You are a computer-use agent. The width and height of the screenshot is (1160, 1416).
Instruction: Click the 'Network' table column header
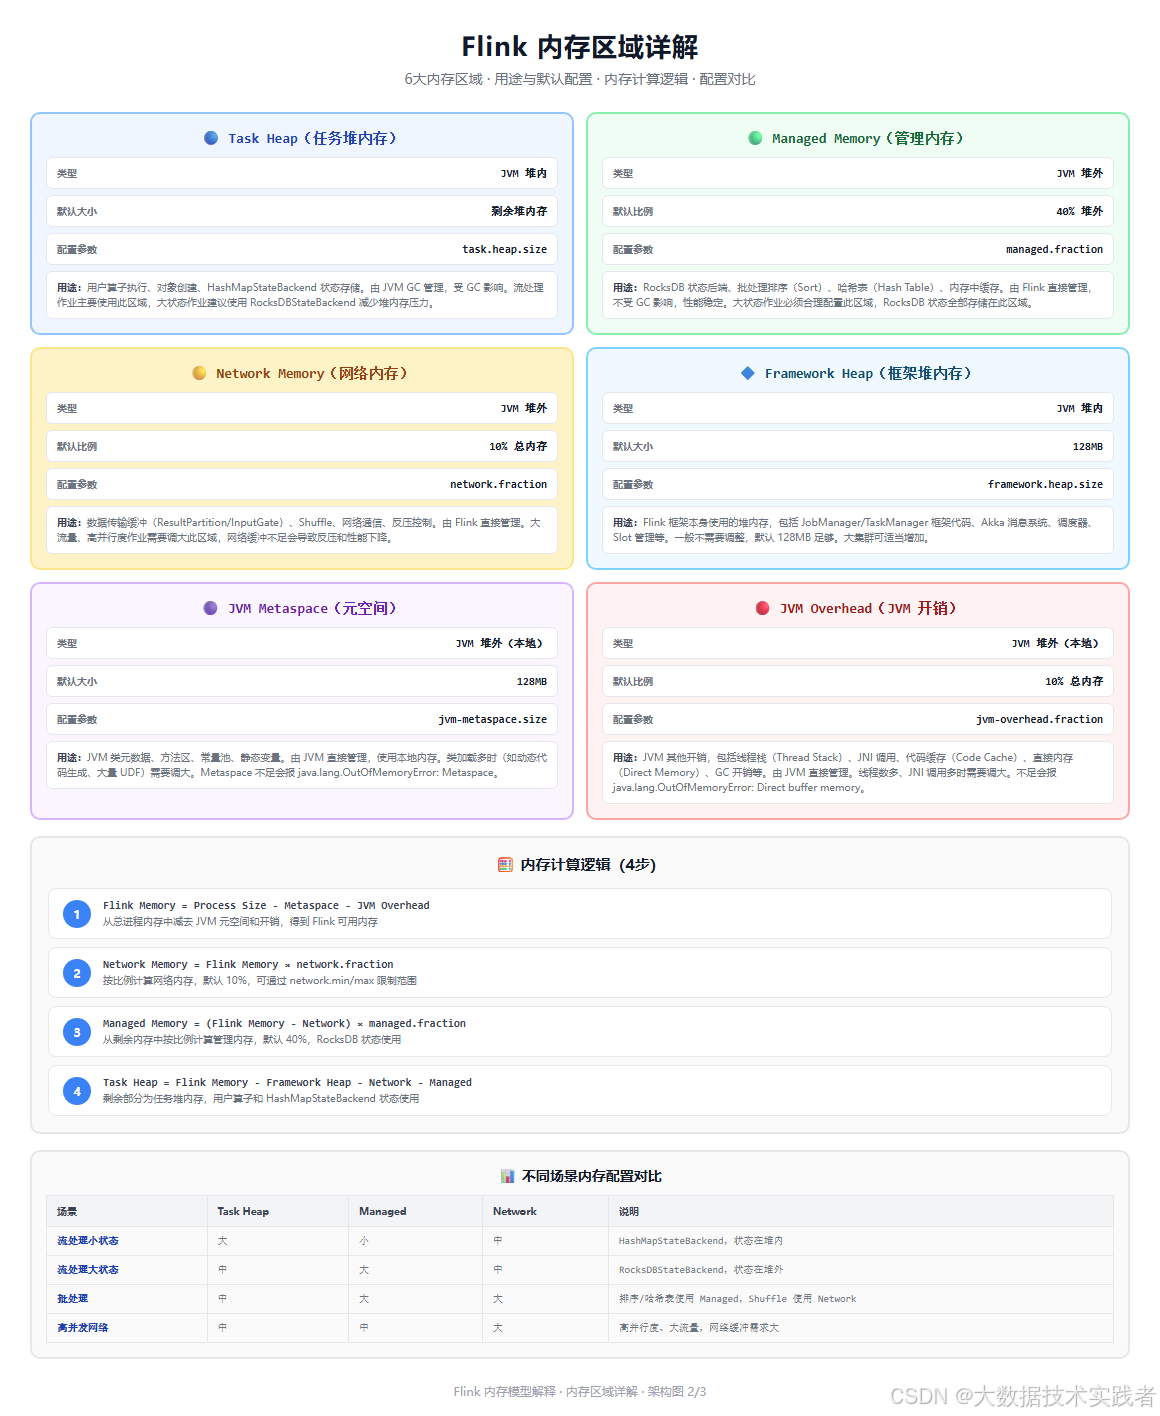click(x=515, y=1211)
